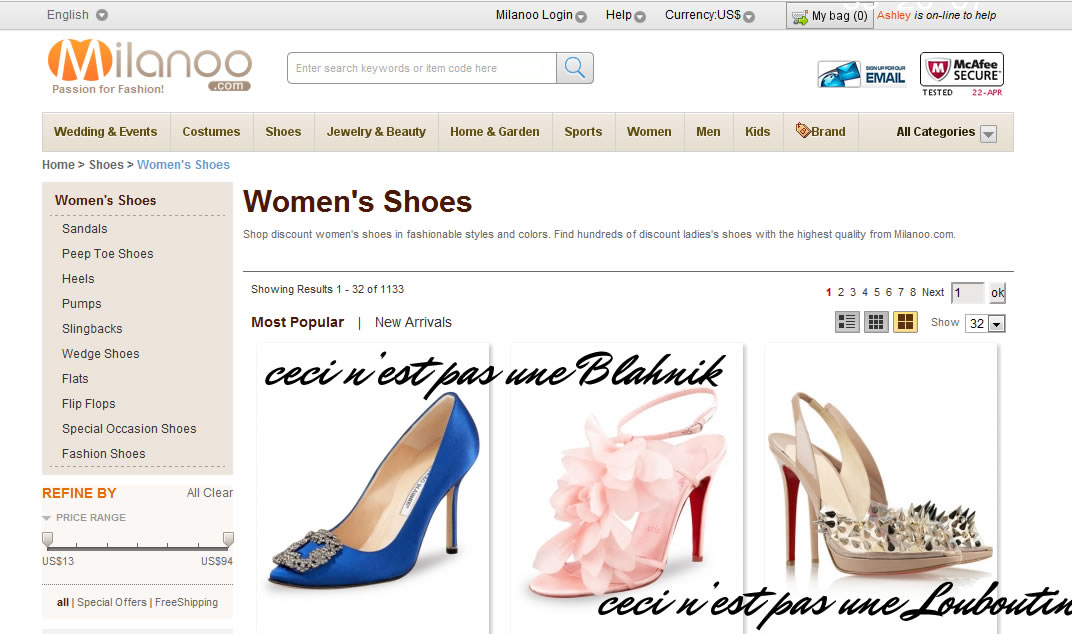The width and height of the screenshot is (1072, 634).
Task: Open Sandals category in sidebar
Action: 85,228
